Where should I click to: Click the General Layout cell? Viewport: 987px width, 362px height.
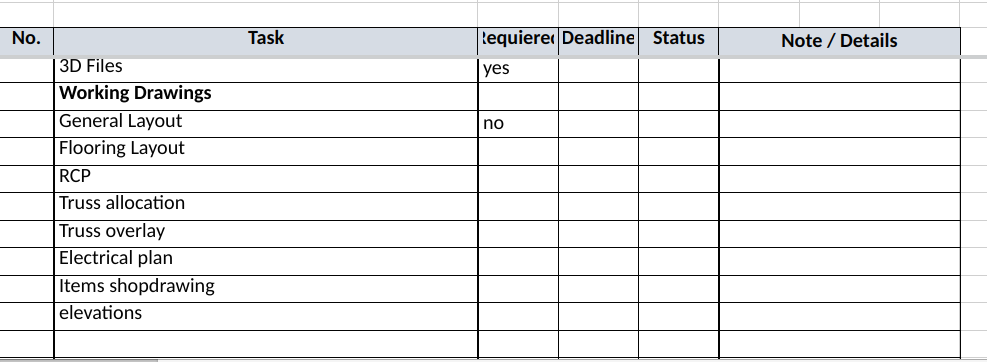[x=266, y=123]
